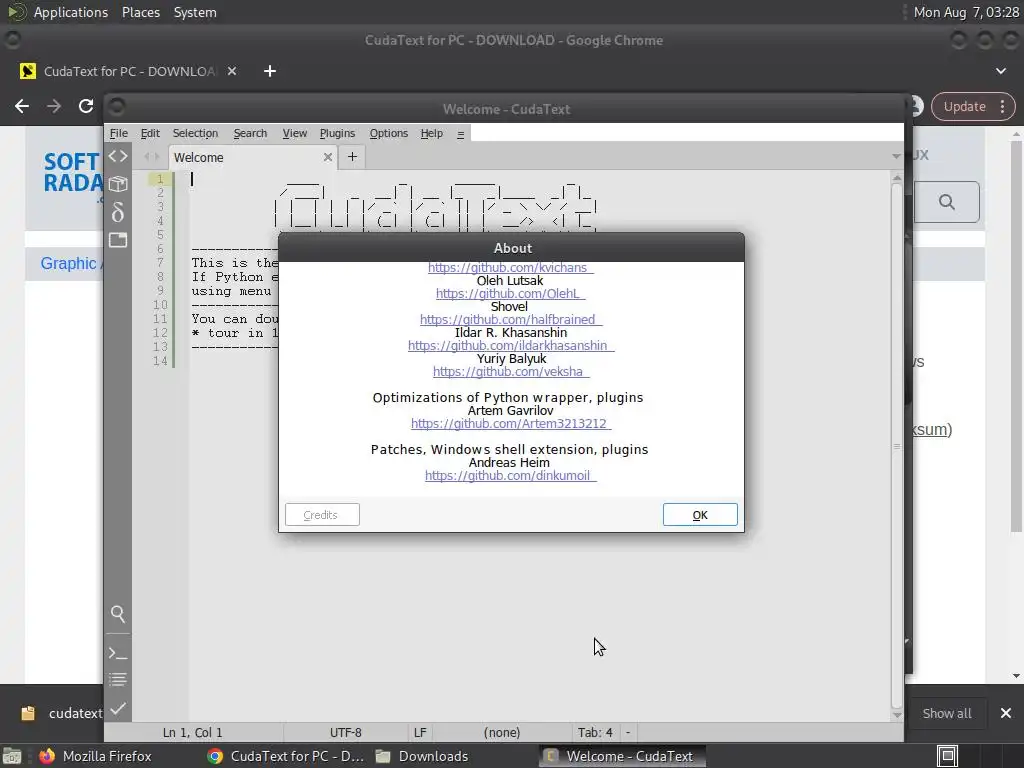Close the Chrome downloads bar

[1006, 713]
